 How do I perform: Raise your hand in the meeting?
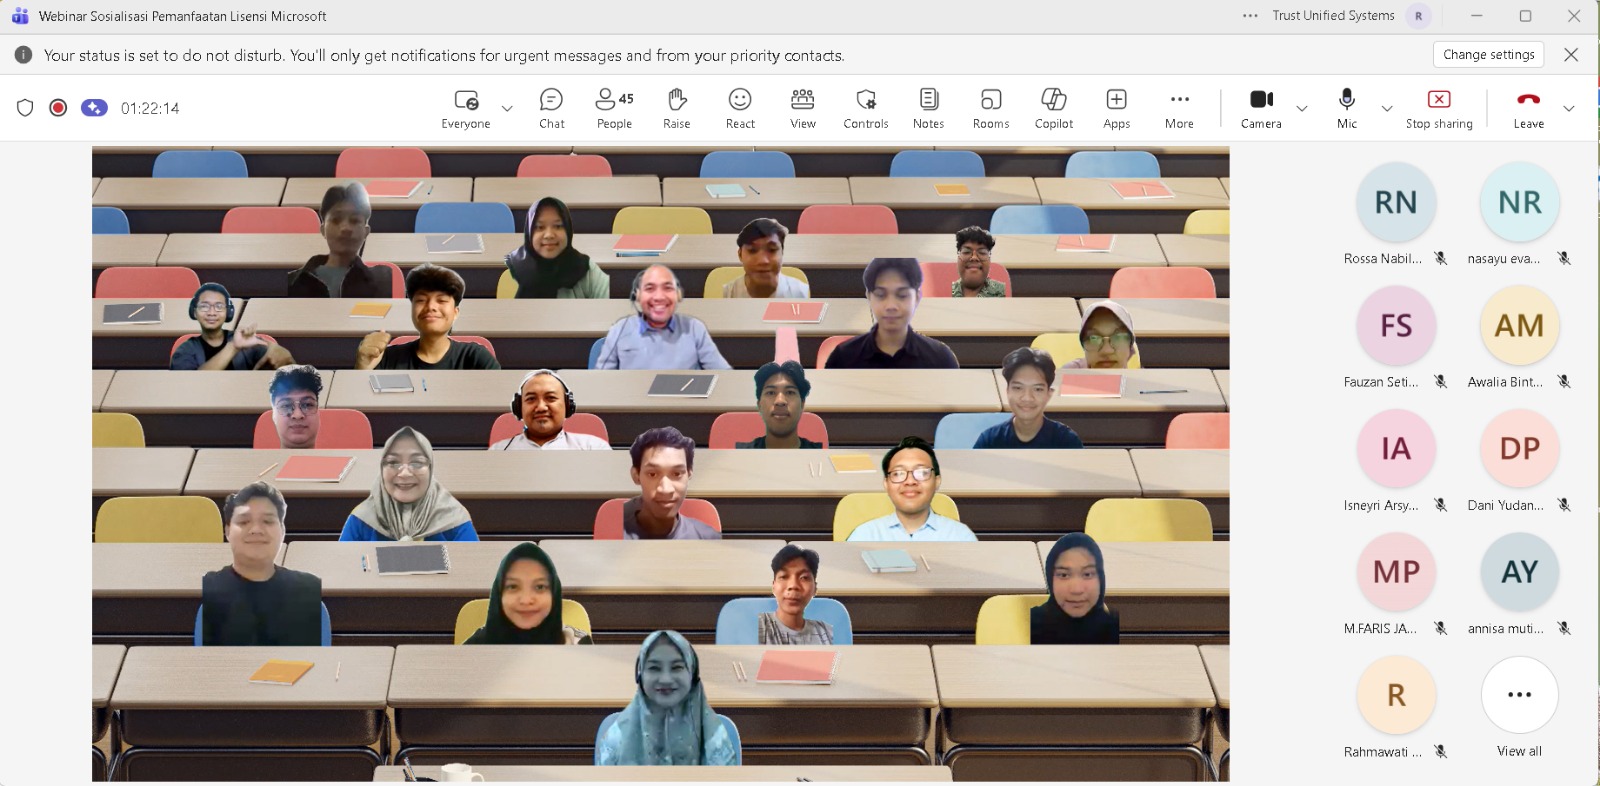point(677,108)
